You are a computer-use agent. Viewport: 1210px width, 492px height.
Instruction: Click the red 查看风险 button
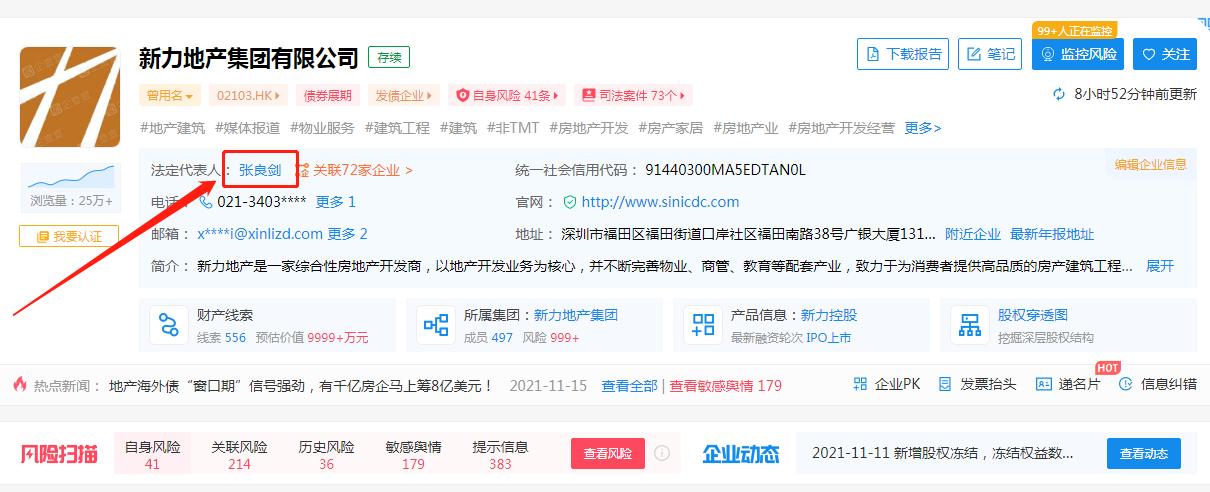click(608, 453)
